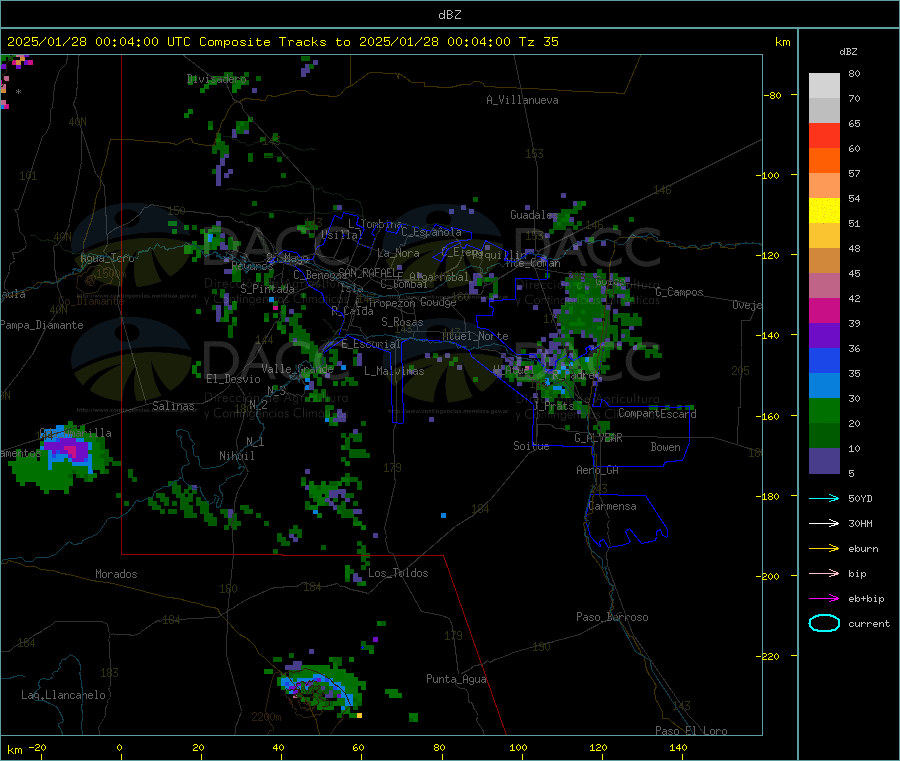The width and height of the screenshot is (900, 761).
Task: Click the 'SAN_RAFAEL' map label
Action: (370, 272)
